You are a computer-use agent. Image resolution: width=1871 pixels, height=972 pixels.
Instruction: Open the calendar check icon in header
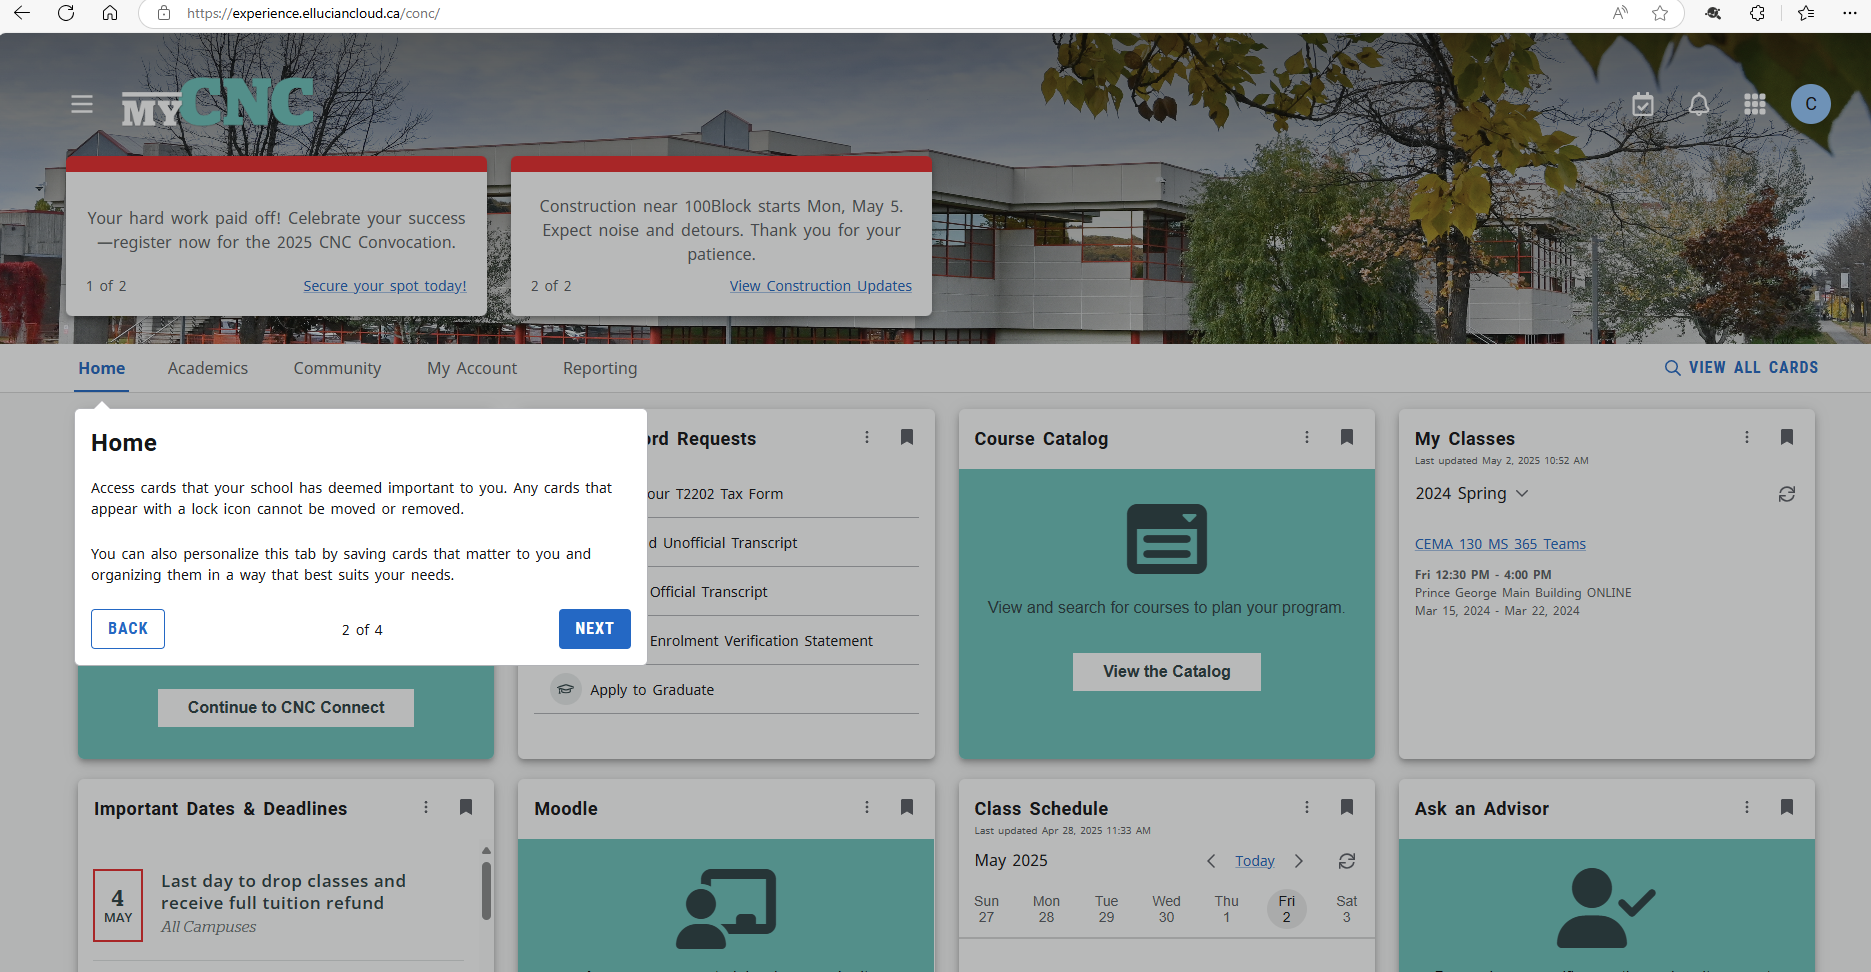tap(1642, 104)
